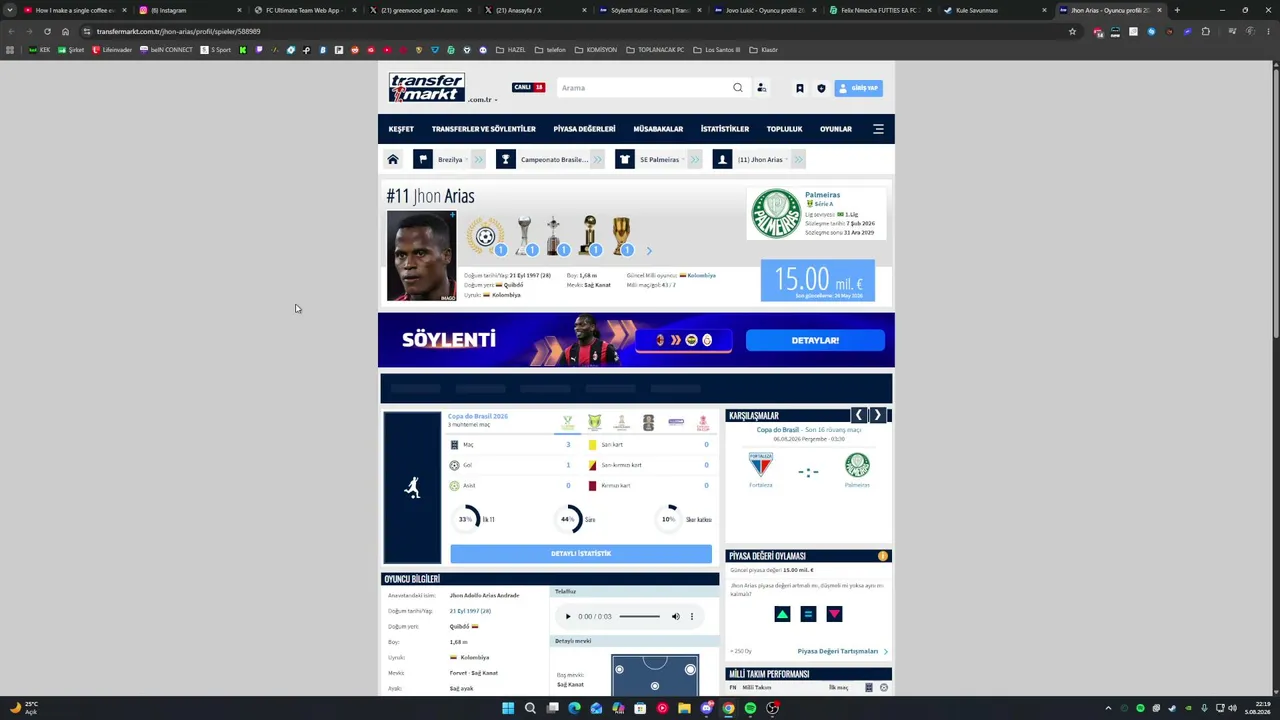Show more trophies with the blue chevron
1280x720 pixels.
pyautogui.click(x=649, y=251)
